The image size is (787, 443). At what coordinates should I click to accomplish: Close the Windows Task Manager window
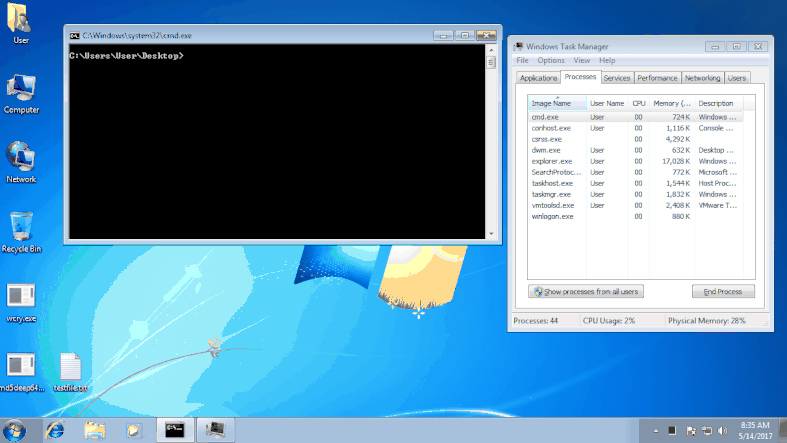[x=758, y=47]
